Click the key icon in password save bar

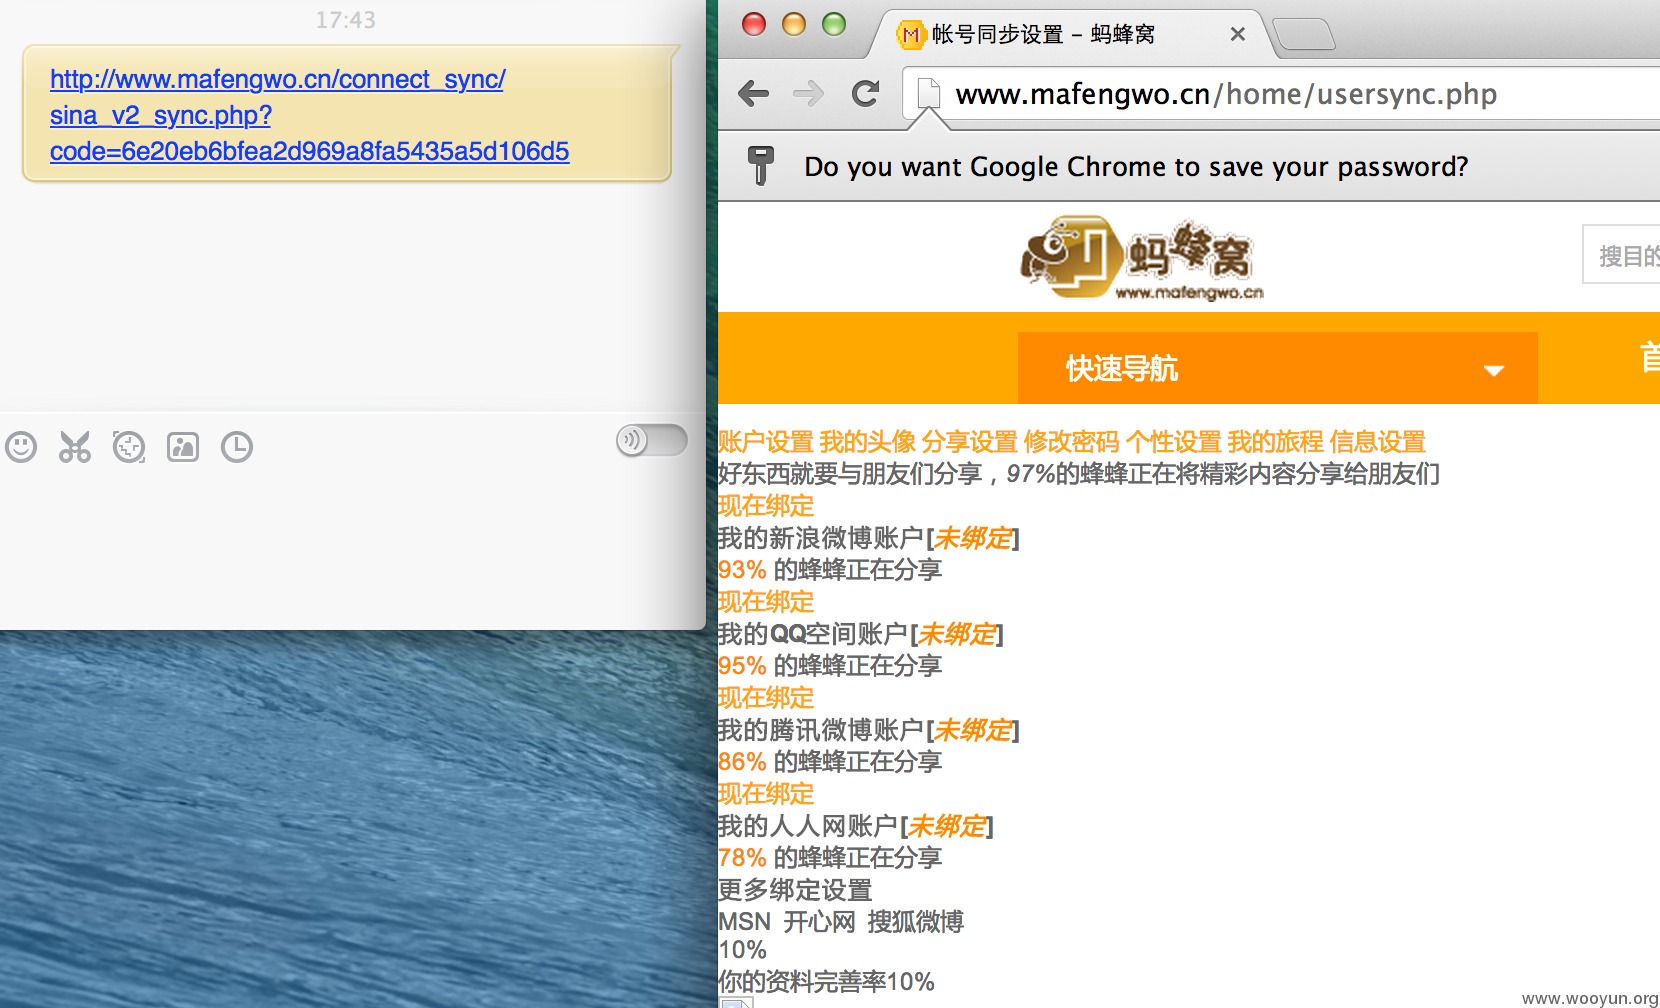[761, 165]
